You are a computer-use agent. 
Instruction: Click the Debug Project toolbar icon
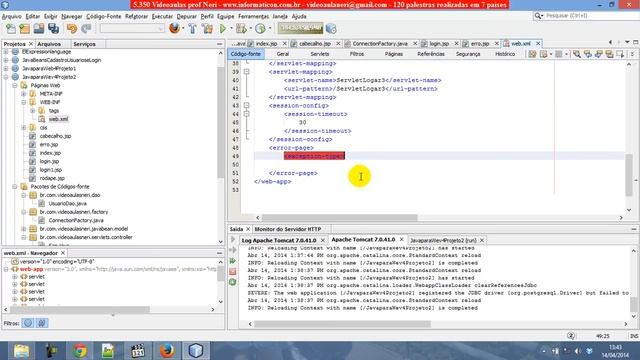(x=241, y=29)
